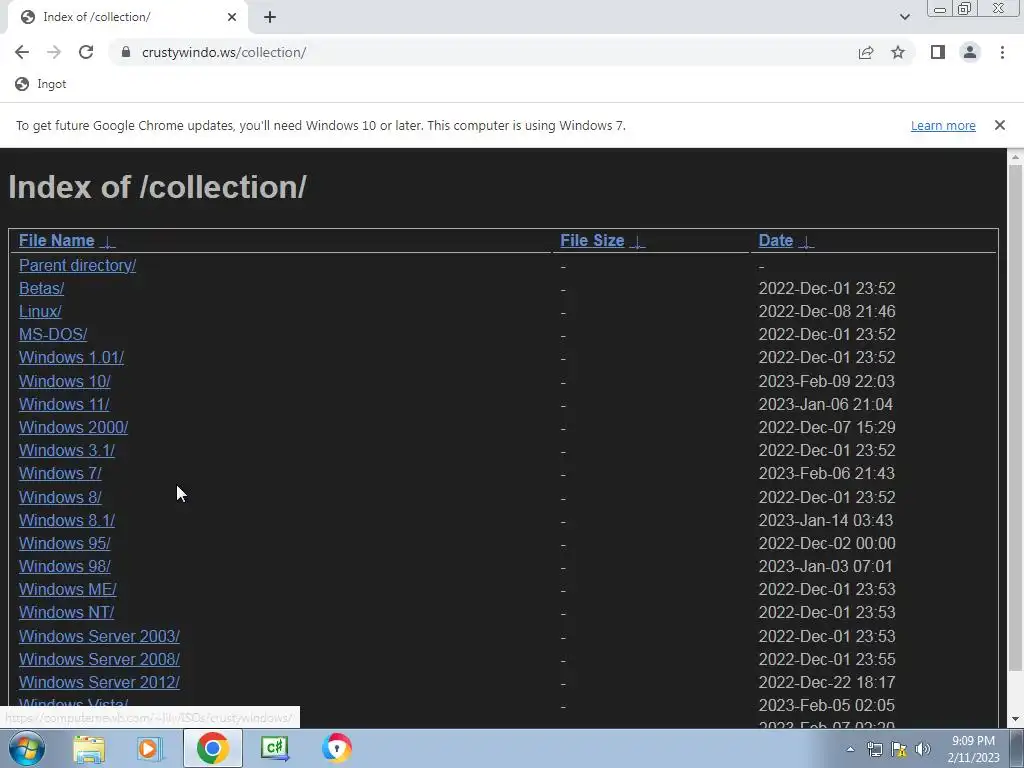
Task: Open the Parent directory/ link
Action: pos(77,265)
